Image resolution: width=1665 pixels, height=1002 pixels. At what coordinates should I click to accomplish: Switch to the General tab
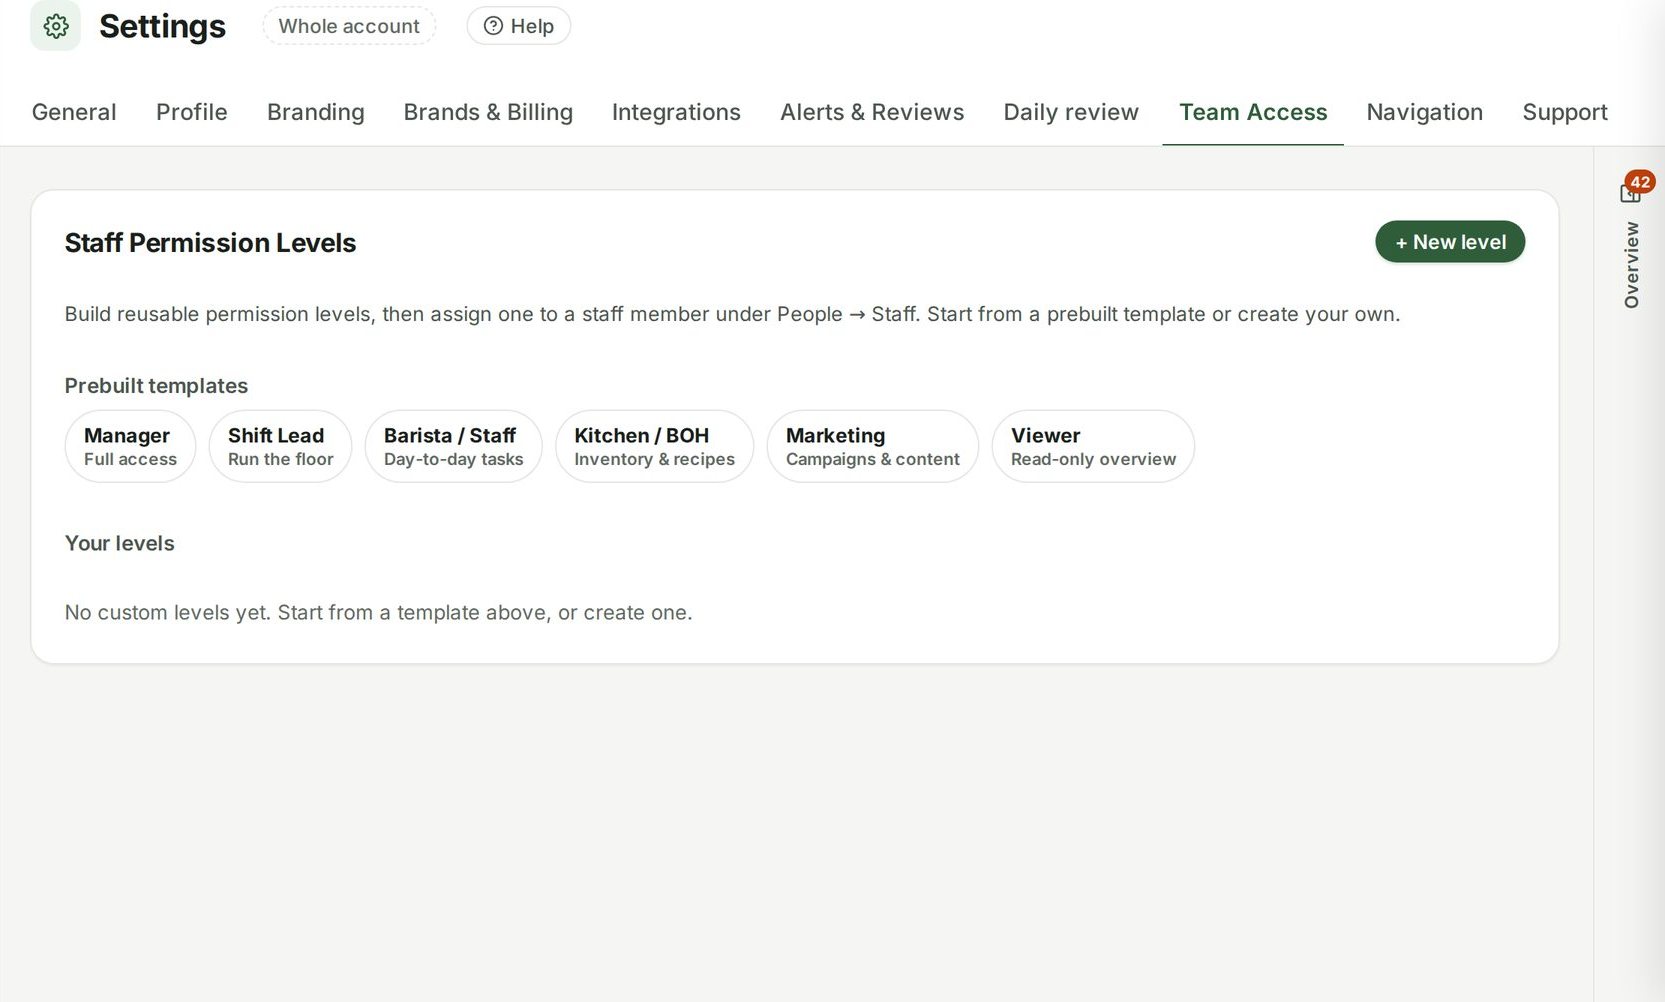[74, 112]
